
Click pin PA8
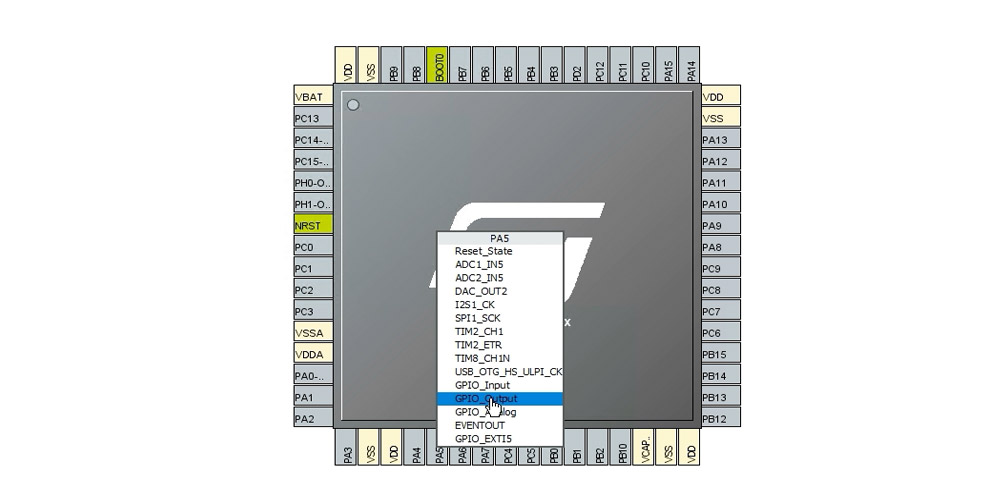(721, 247)
